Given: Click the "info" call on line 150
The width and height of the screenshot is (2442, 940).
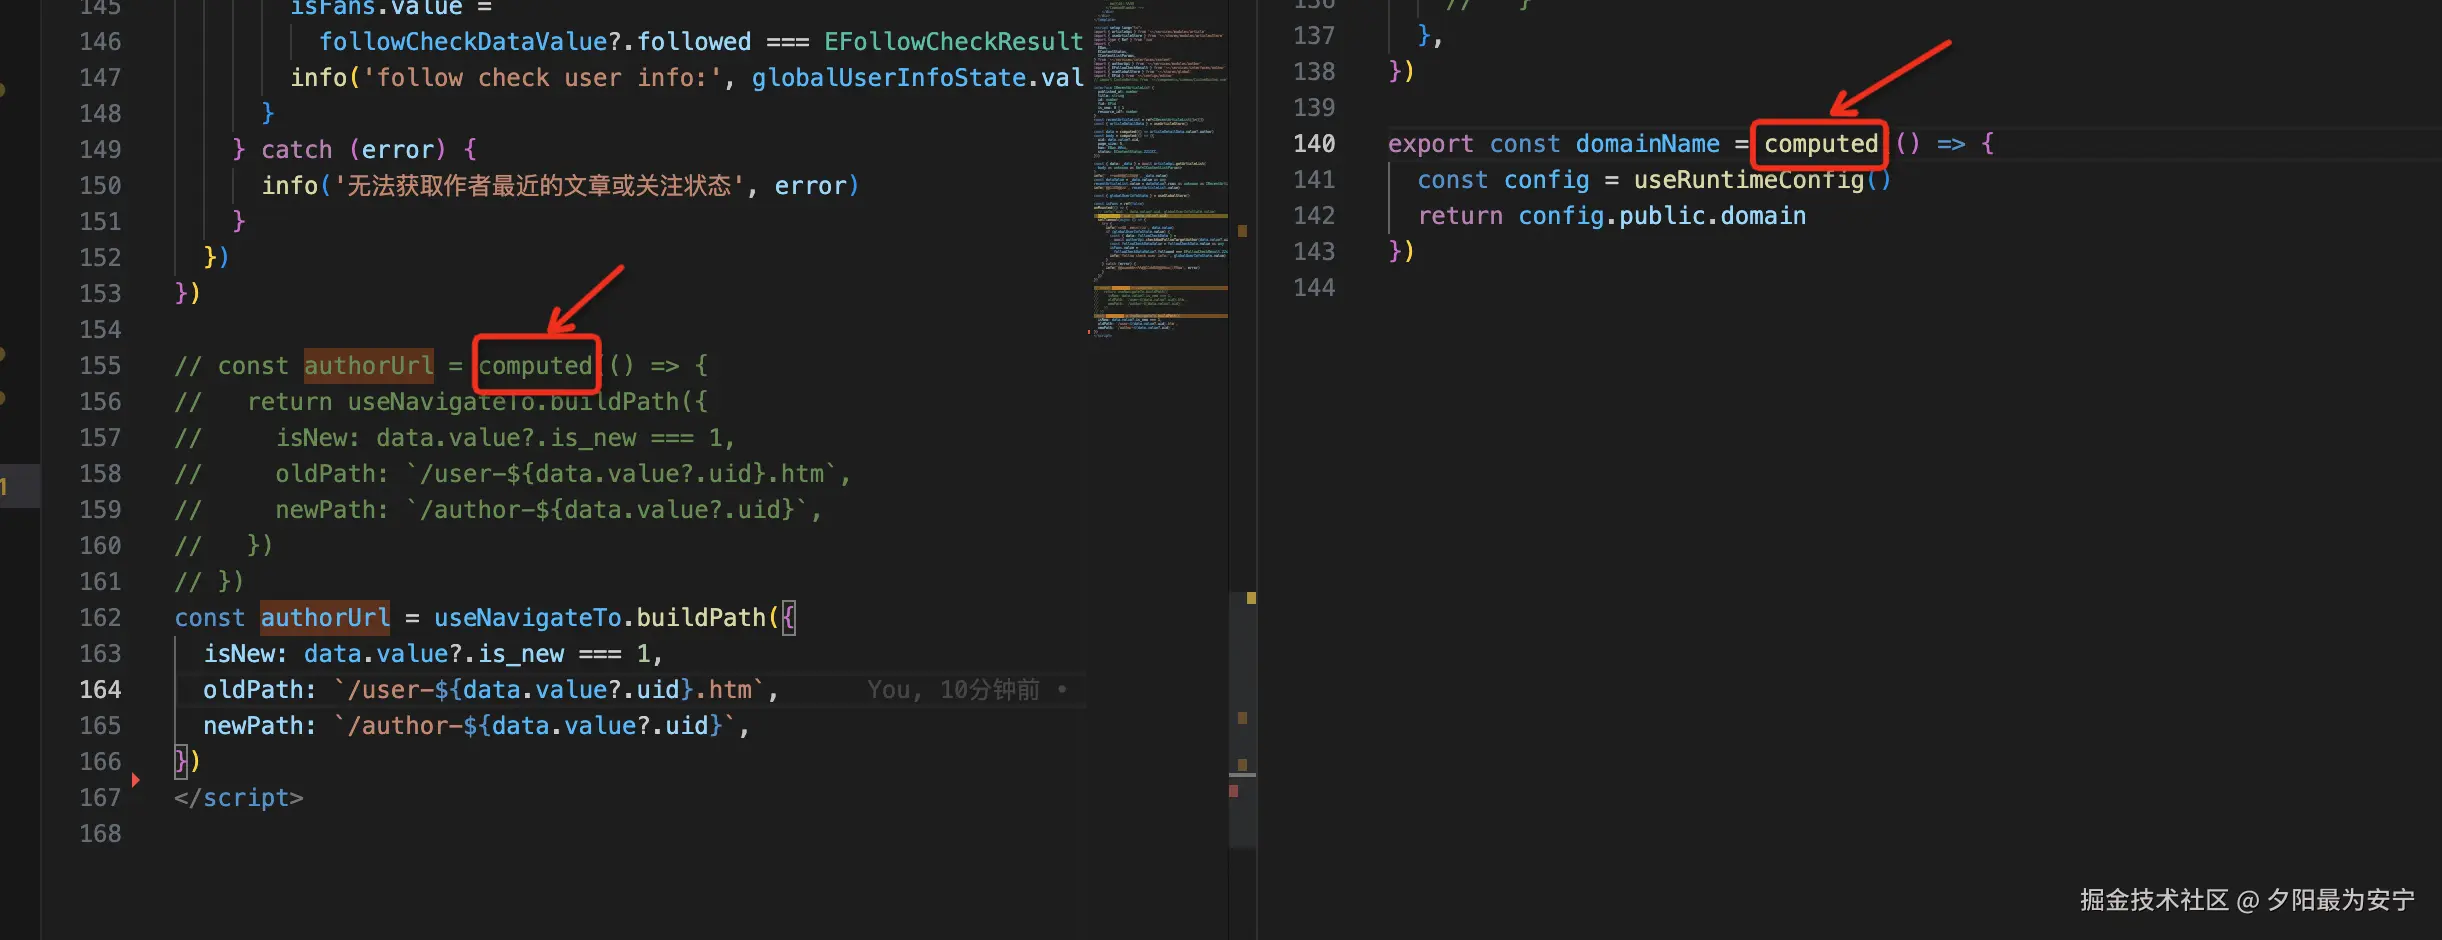Looking at the screenshot, I should 290,186.
